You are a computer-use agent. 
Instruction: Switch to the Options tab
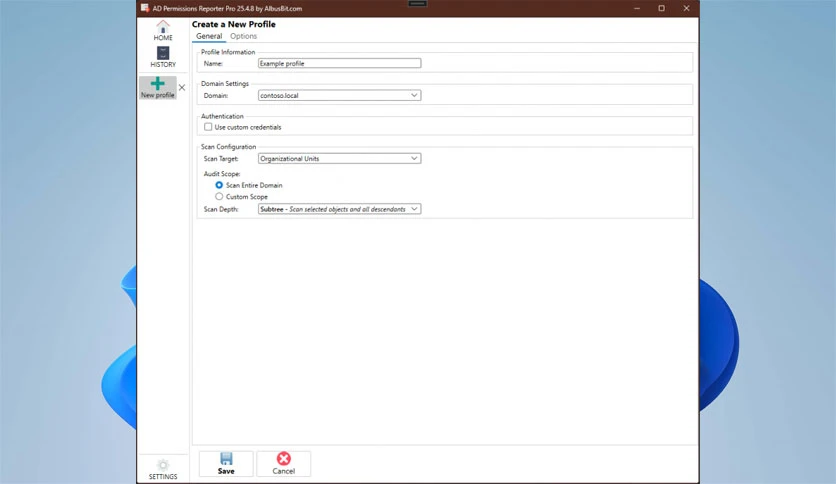(x=243, y=36)
